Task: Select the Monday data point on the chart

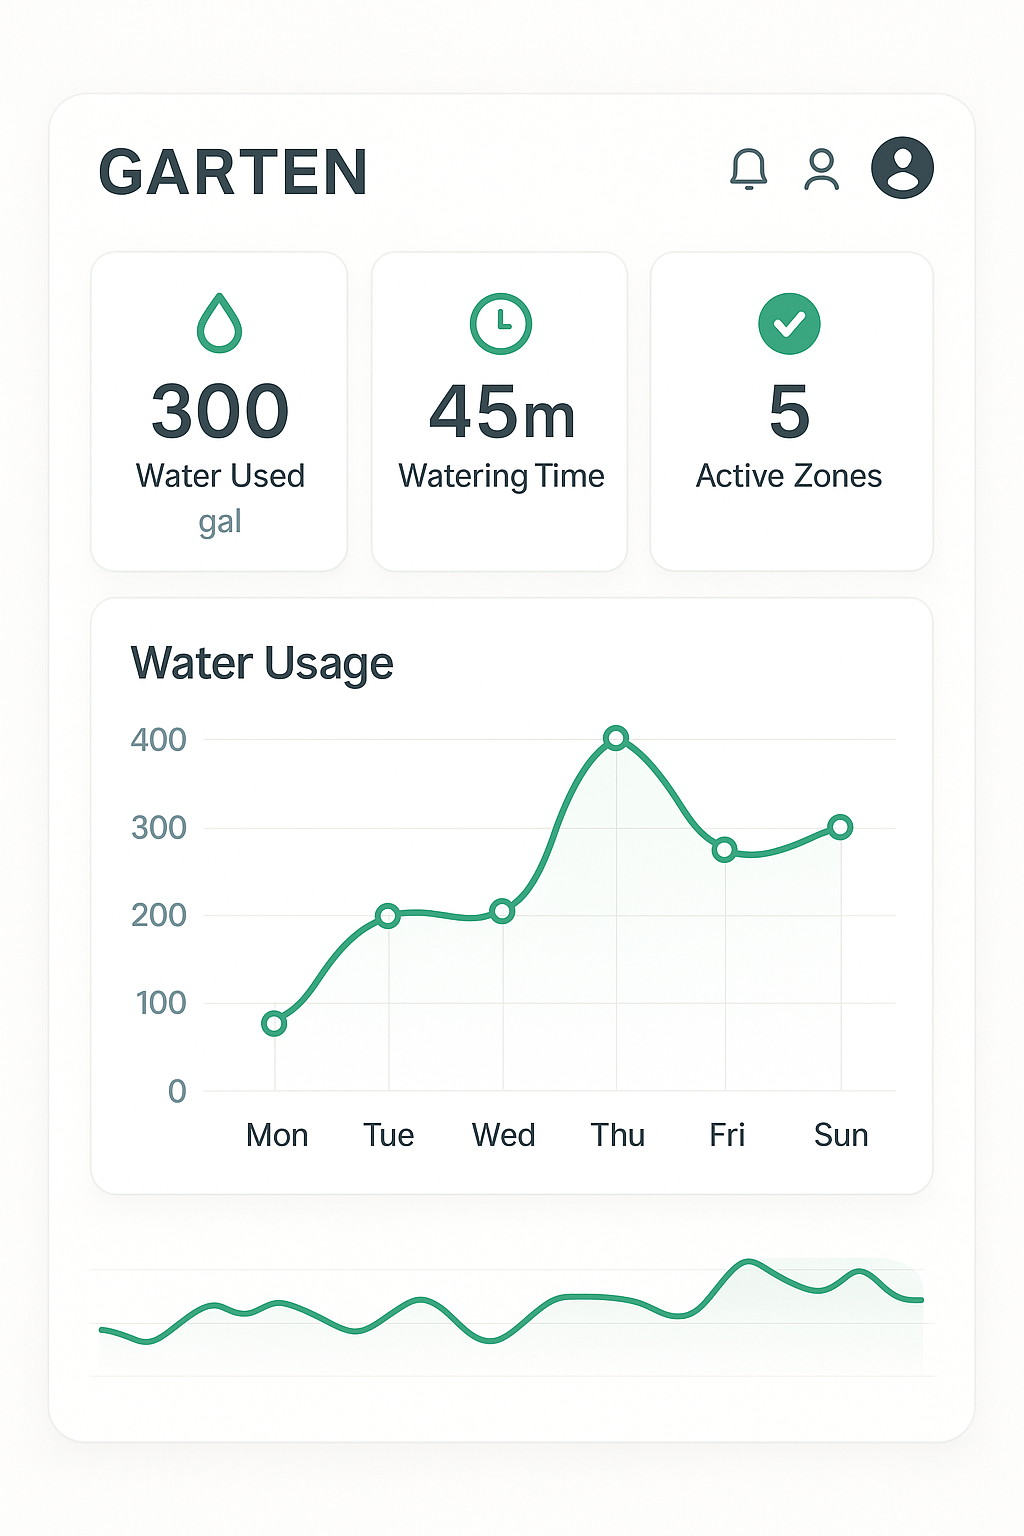Action: 274,1023
